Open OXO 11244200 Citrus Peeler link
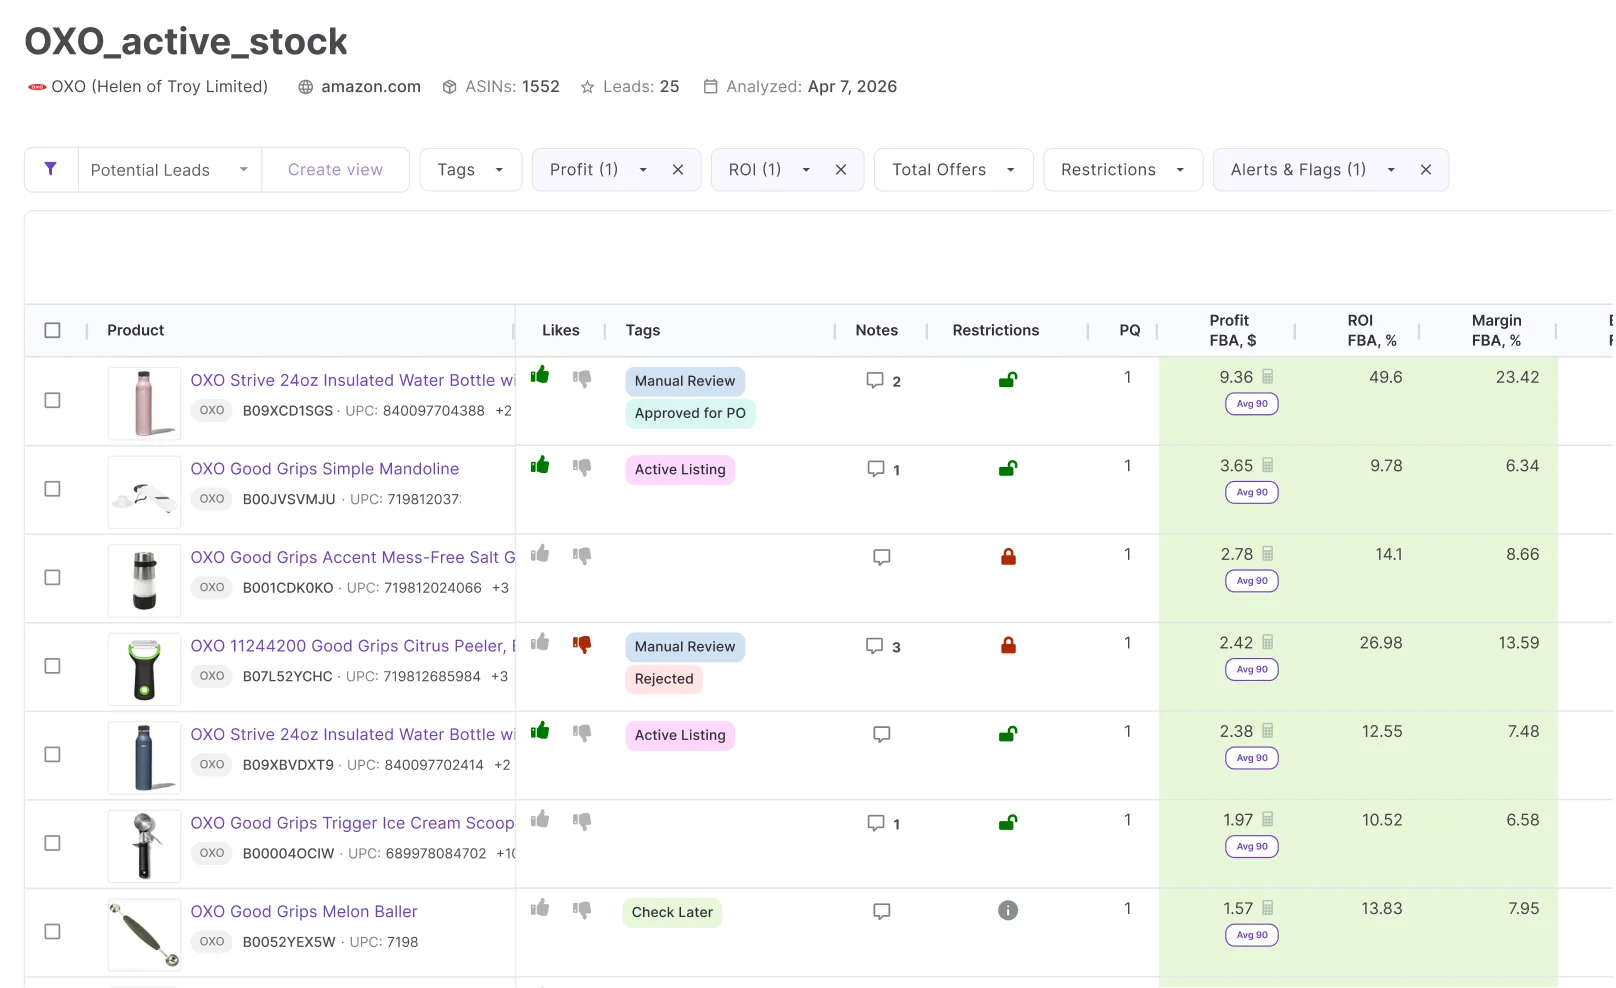This screenshot has height=988, width=1616. point(352,646)
